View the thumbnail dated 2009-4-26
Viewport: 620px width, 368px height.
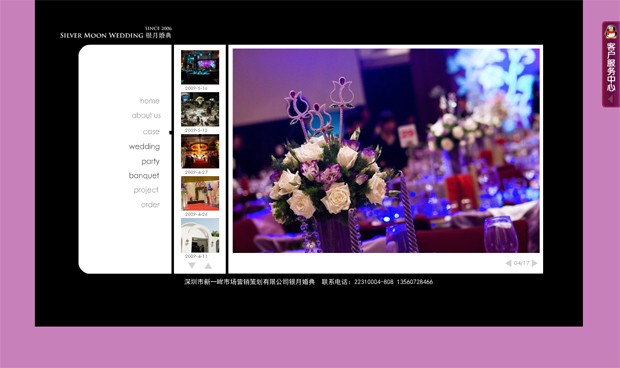(x=200, y=193)
